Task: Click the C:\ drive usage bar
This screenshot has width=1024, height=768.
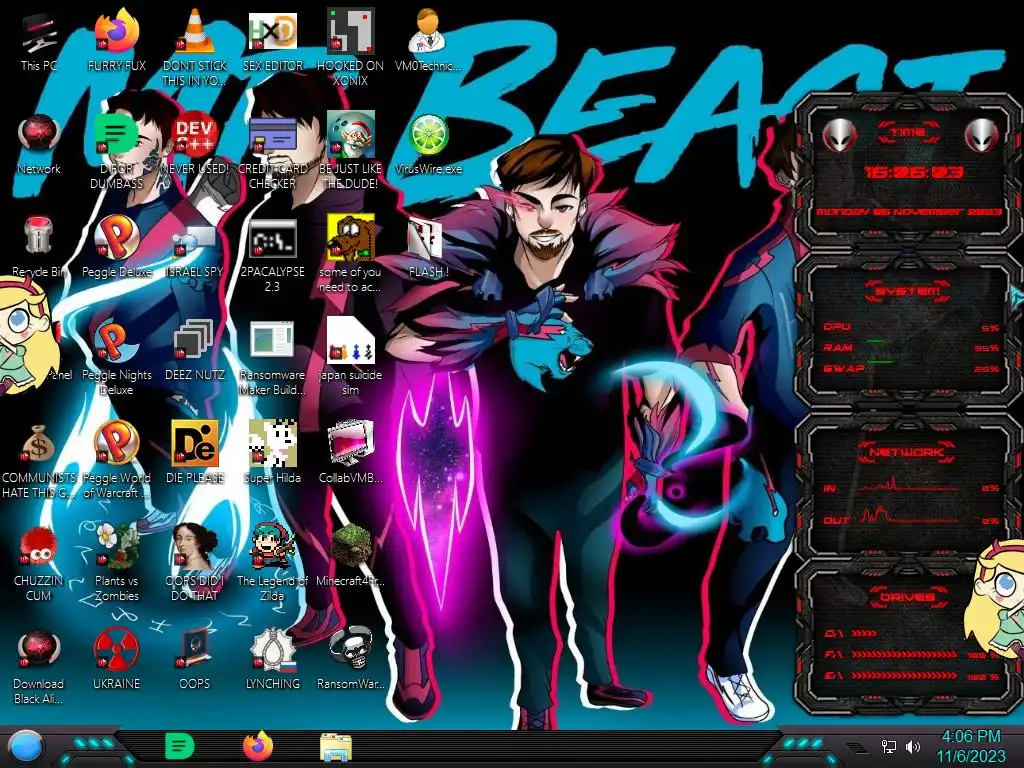Action: [x=864, y=633]
